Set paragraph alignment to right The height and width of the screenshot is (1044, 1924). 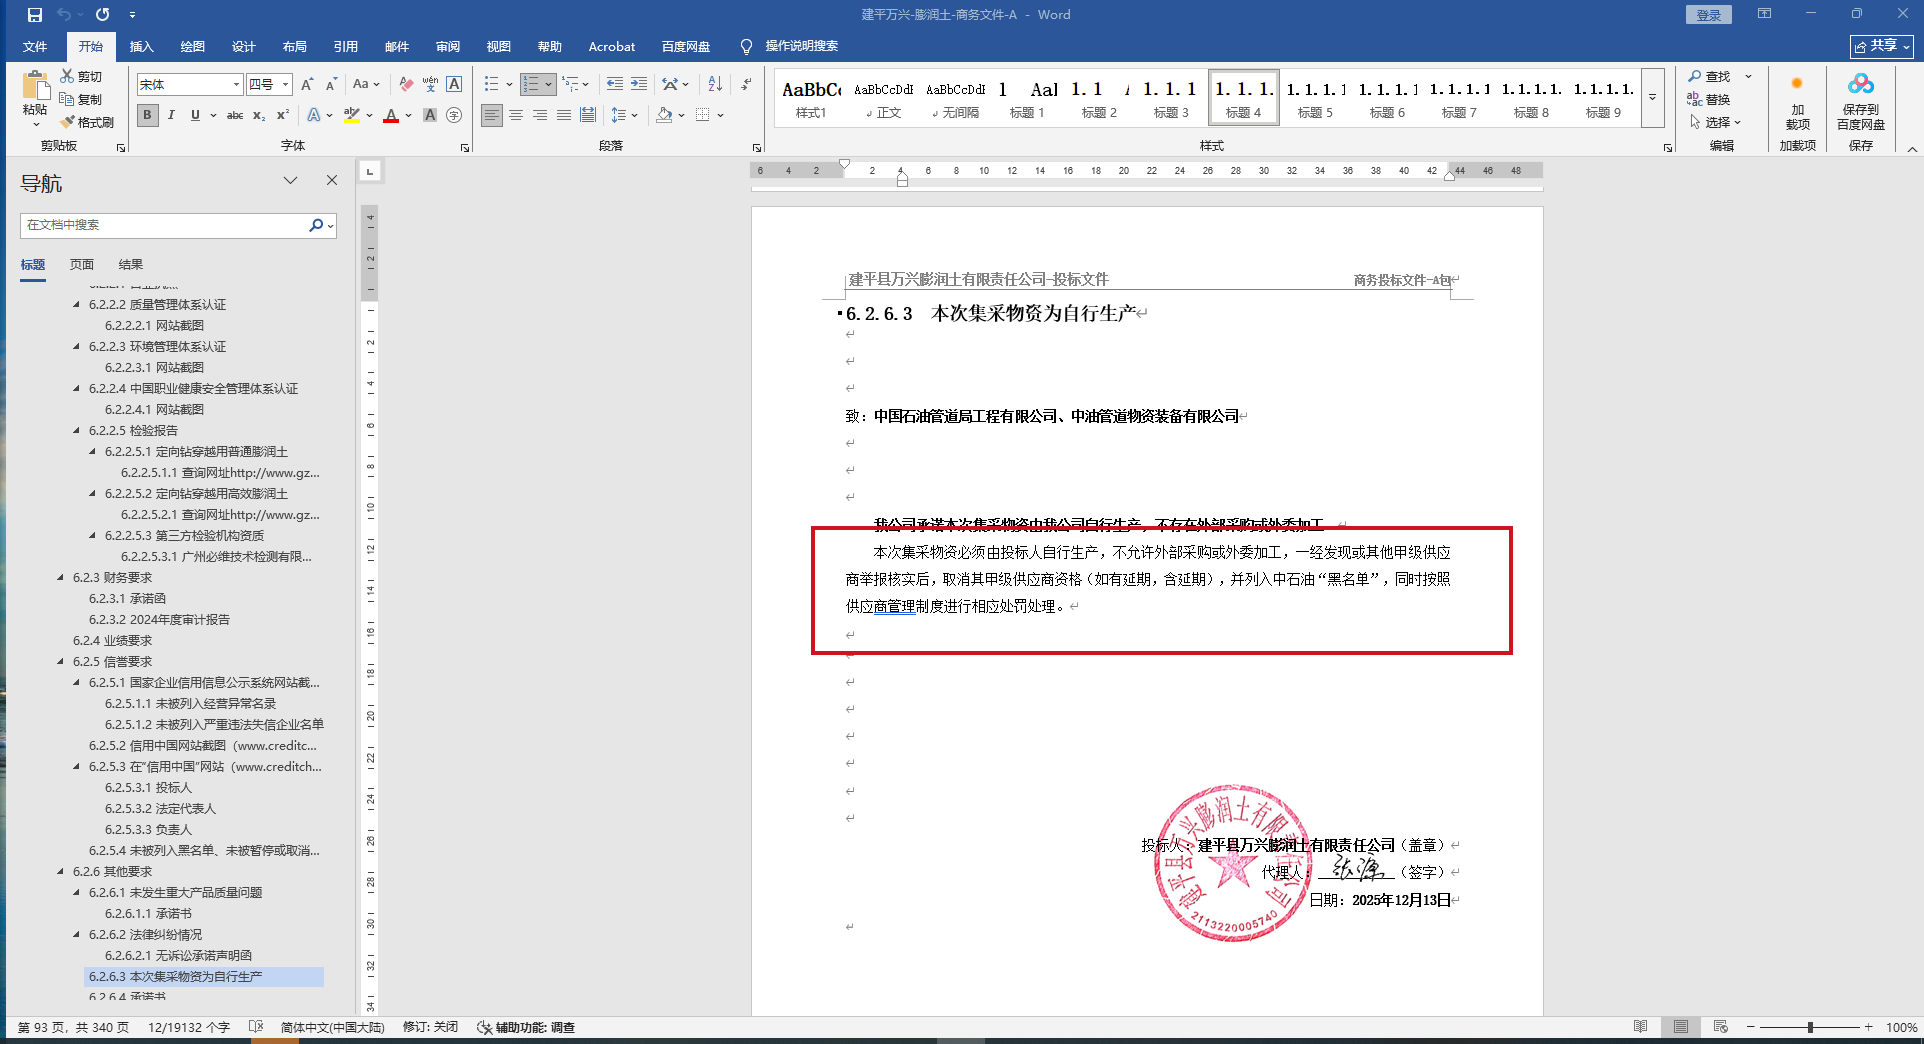(x=540, y=115)
